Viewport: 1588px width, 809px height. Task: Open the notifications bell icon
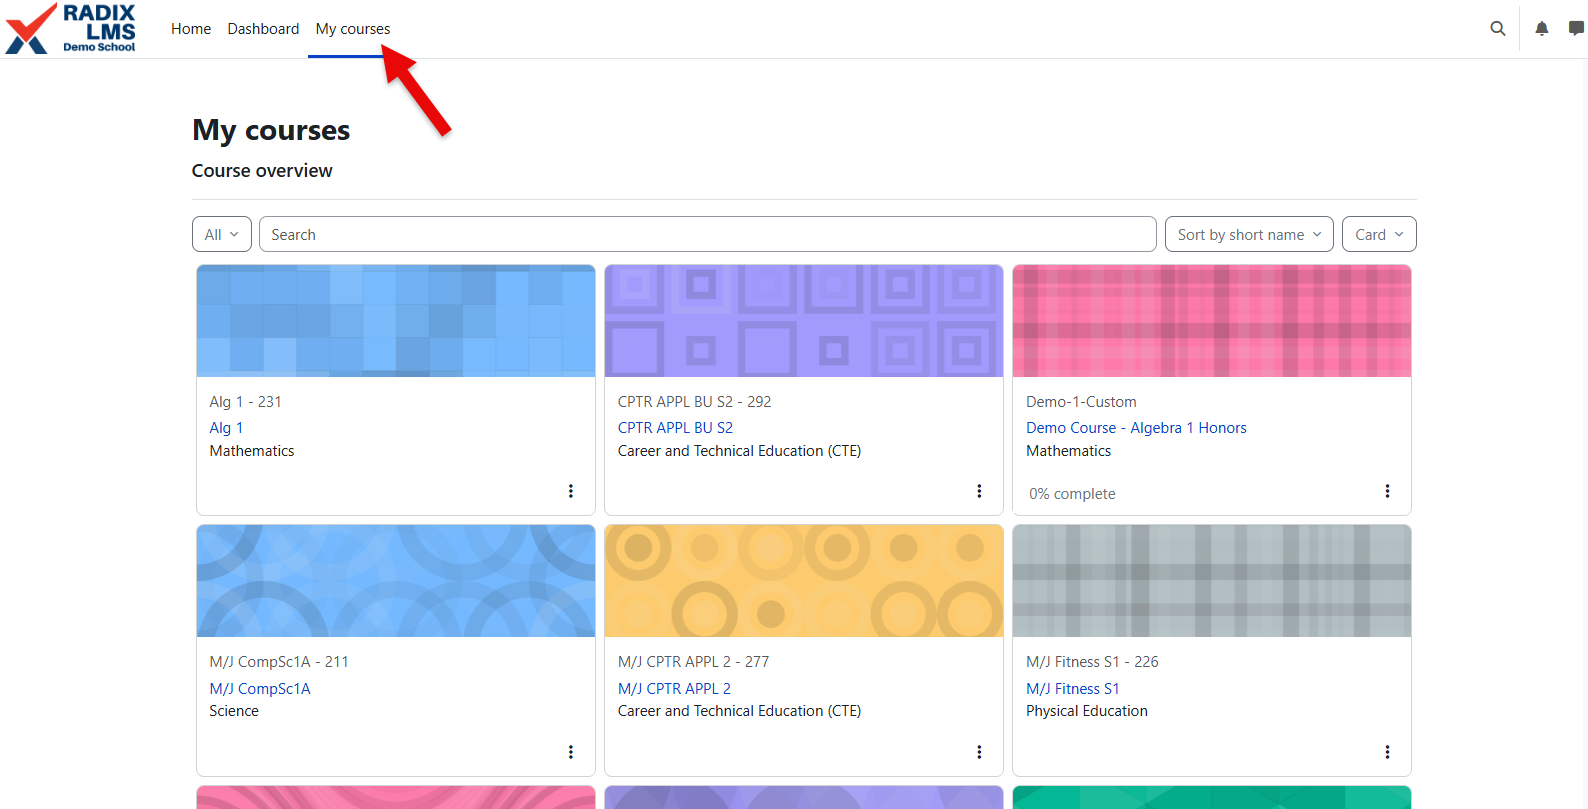1541,29
